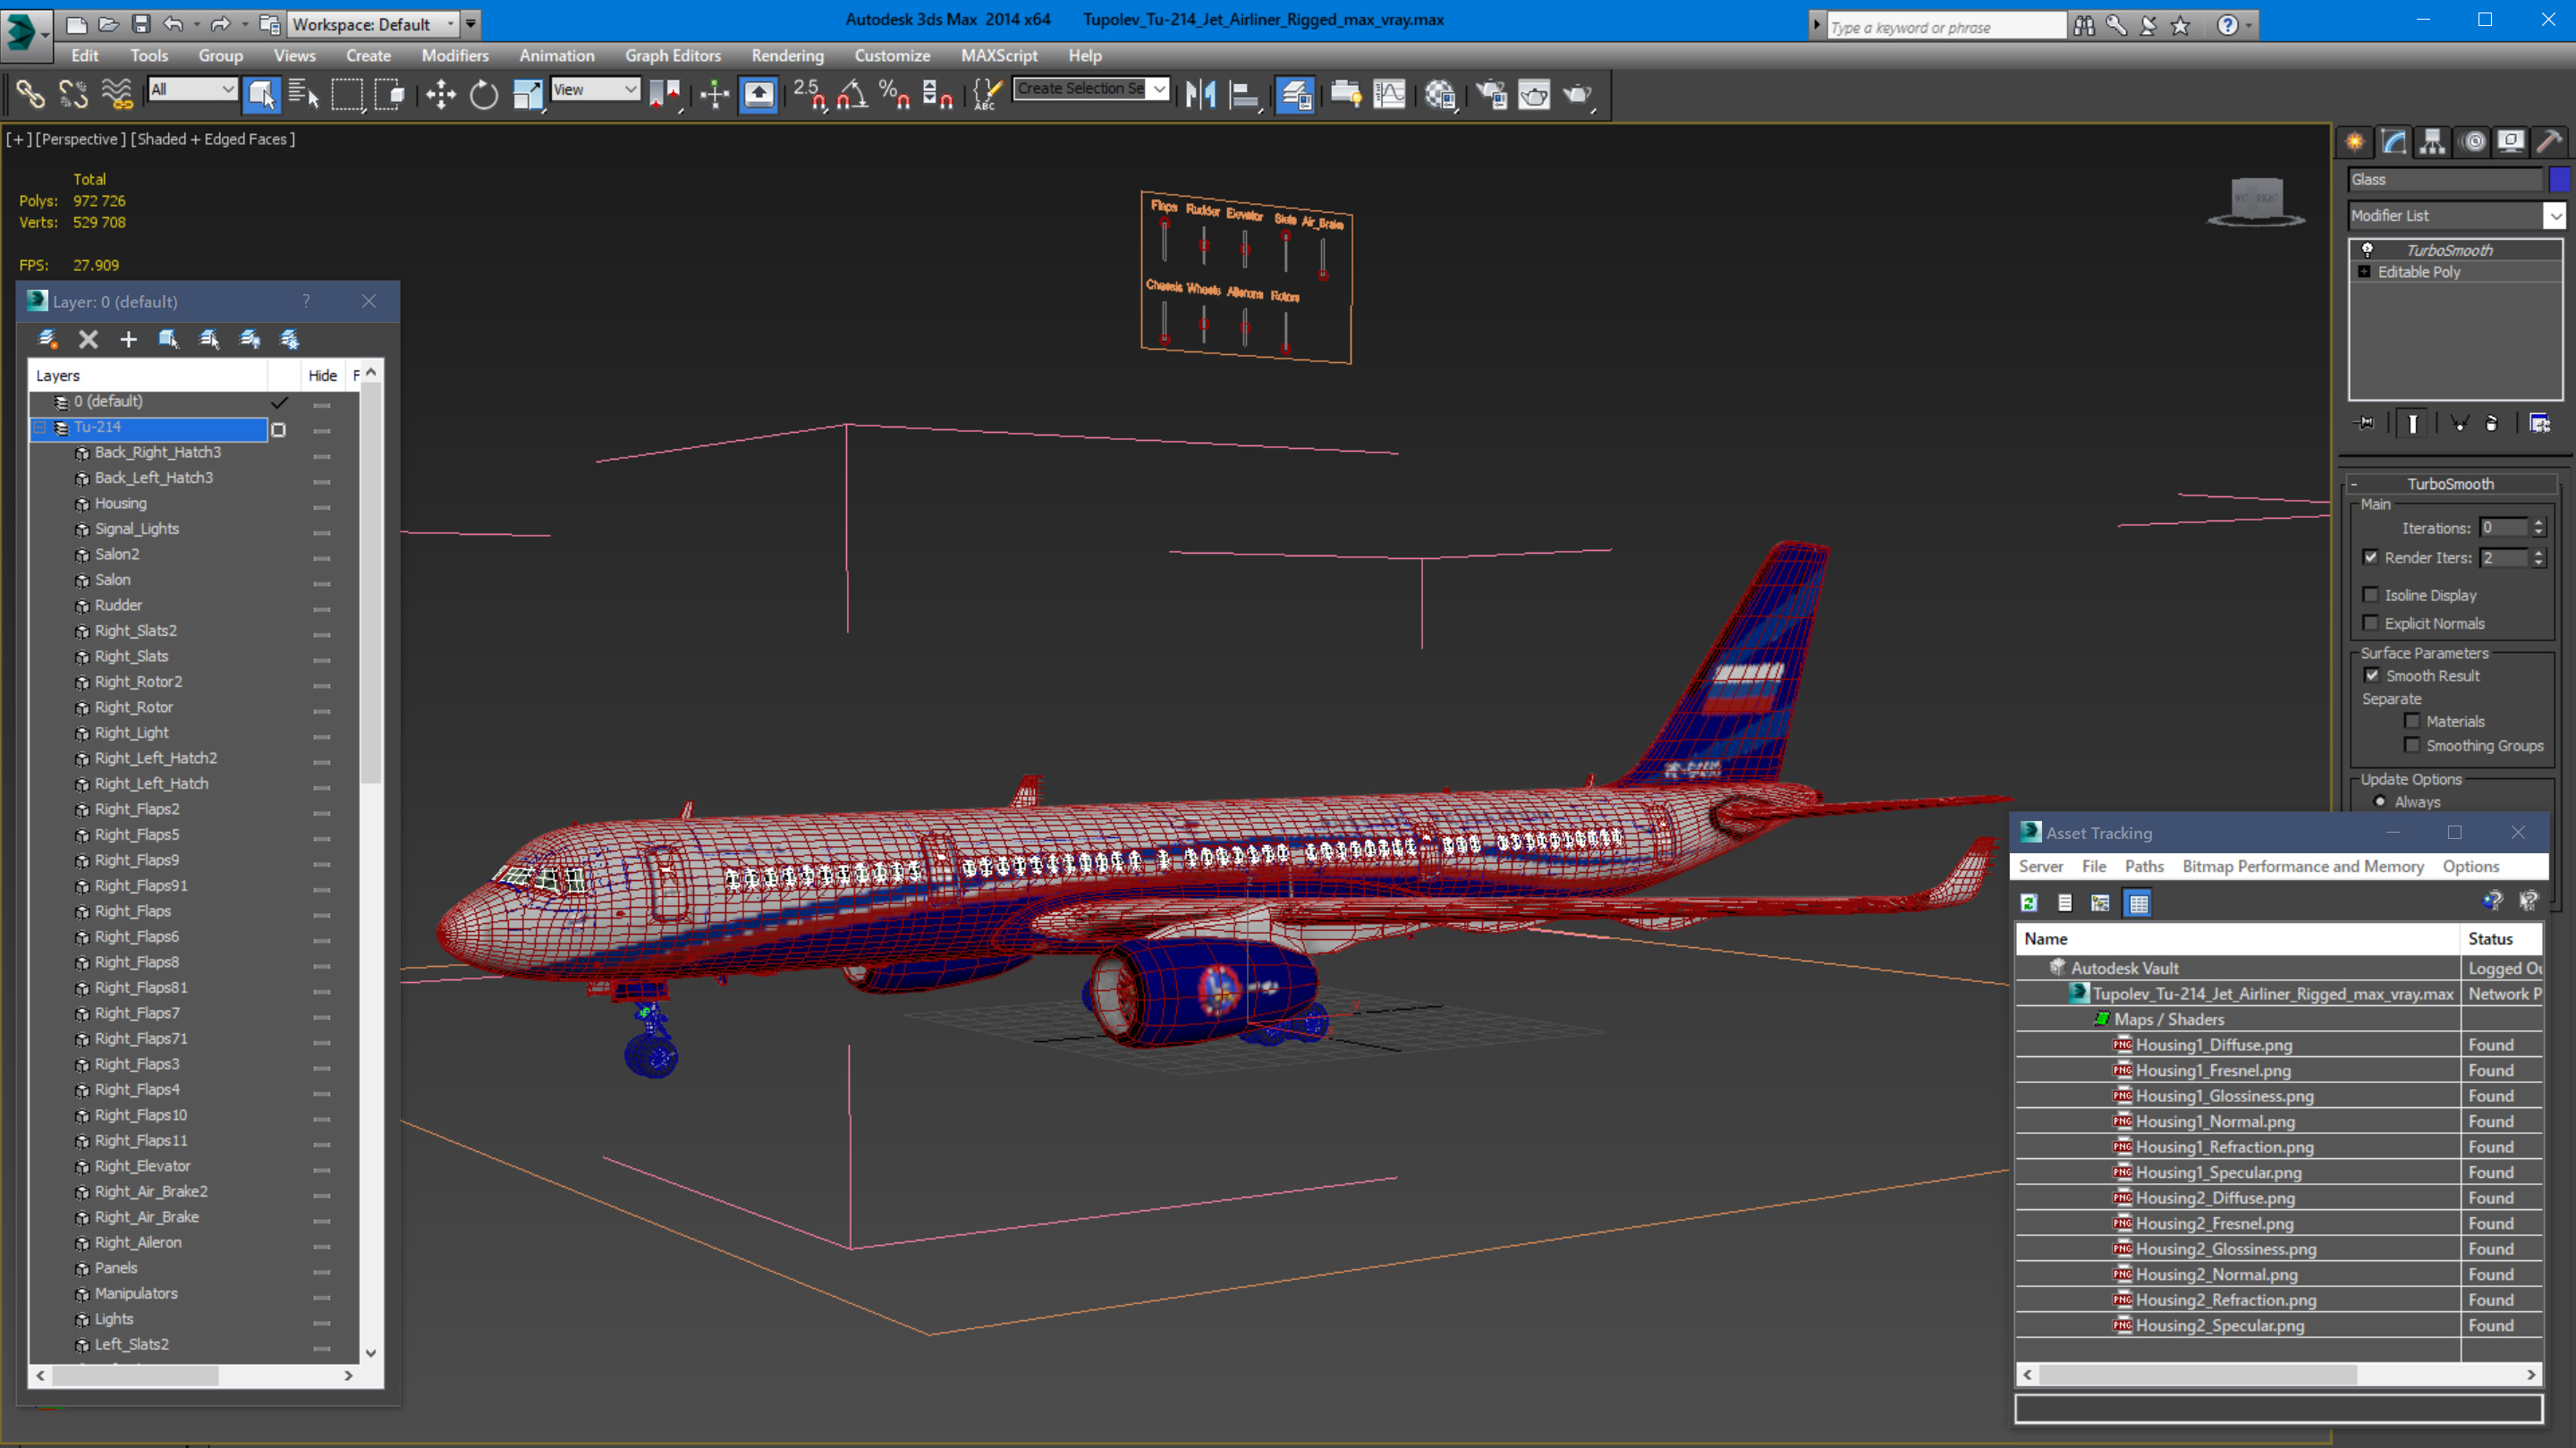
Task: Enable Separate by Smoothing Groups checkbox
Action: click(2412, 745)
